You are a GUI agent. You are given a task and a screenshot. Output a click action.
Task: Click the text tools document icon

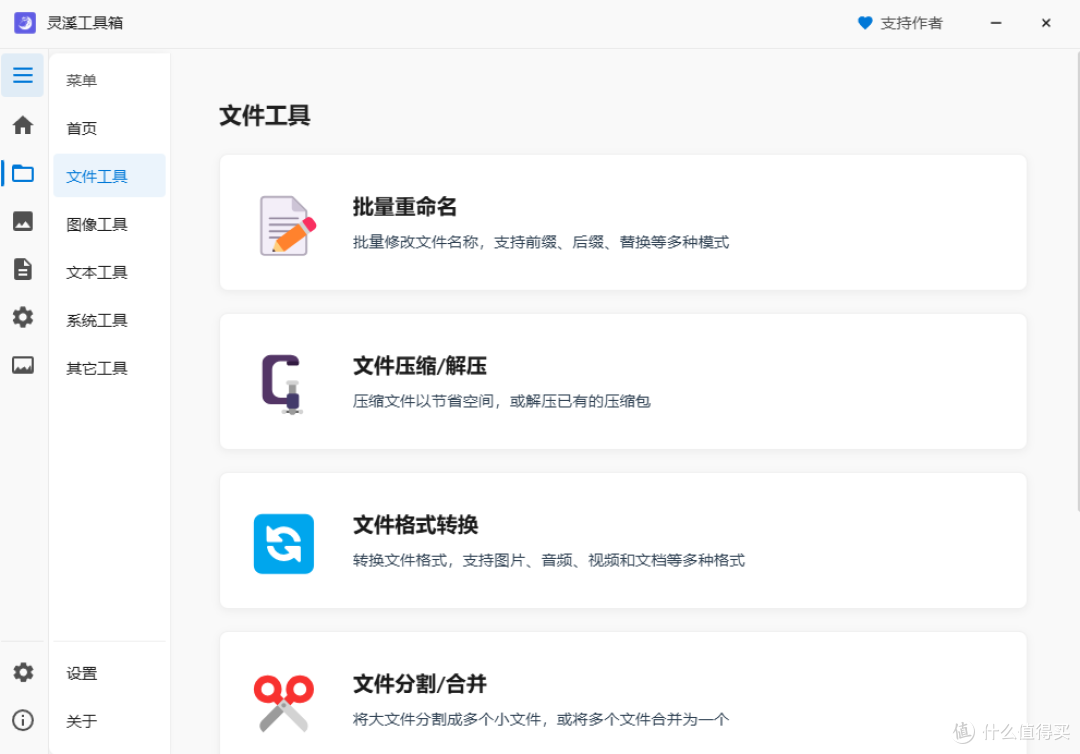pos(23,269)
